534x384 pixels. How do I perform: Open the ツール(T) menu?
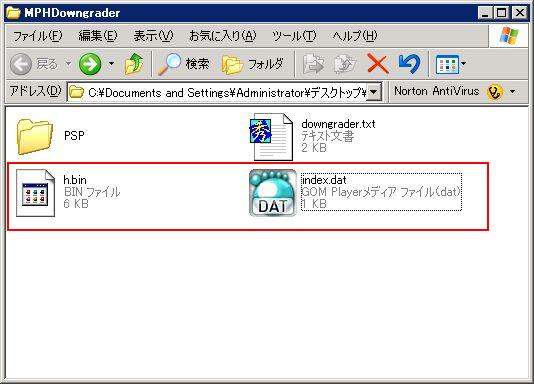(294, 36)
